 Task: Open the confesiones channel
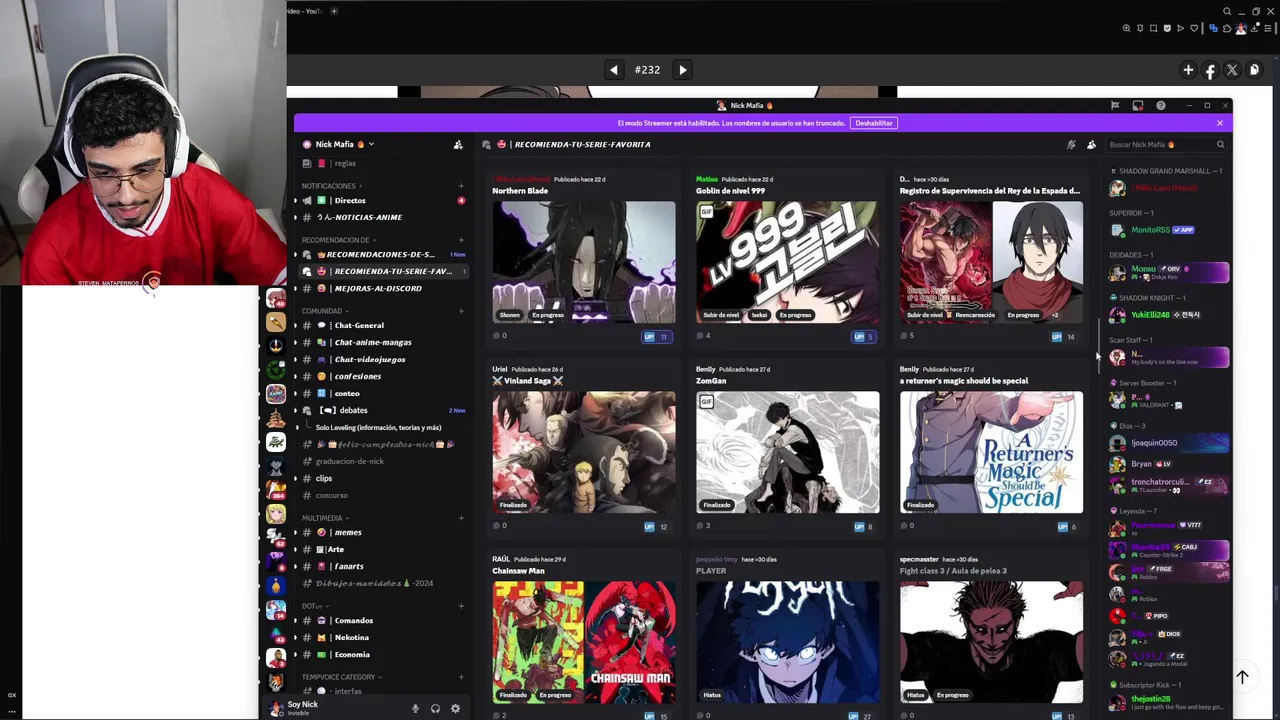pos(383,376)
